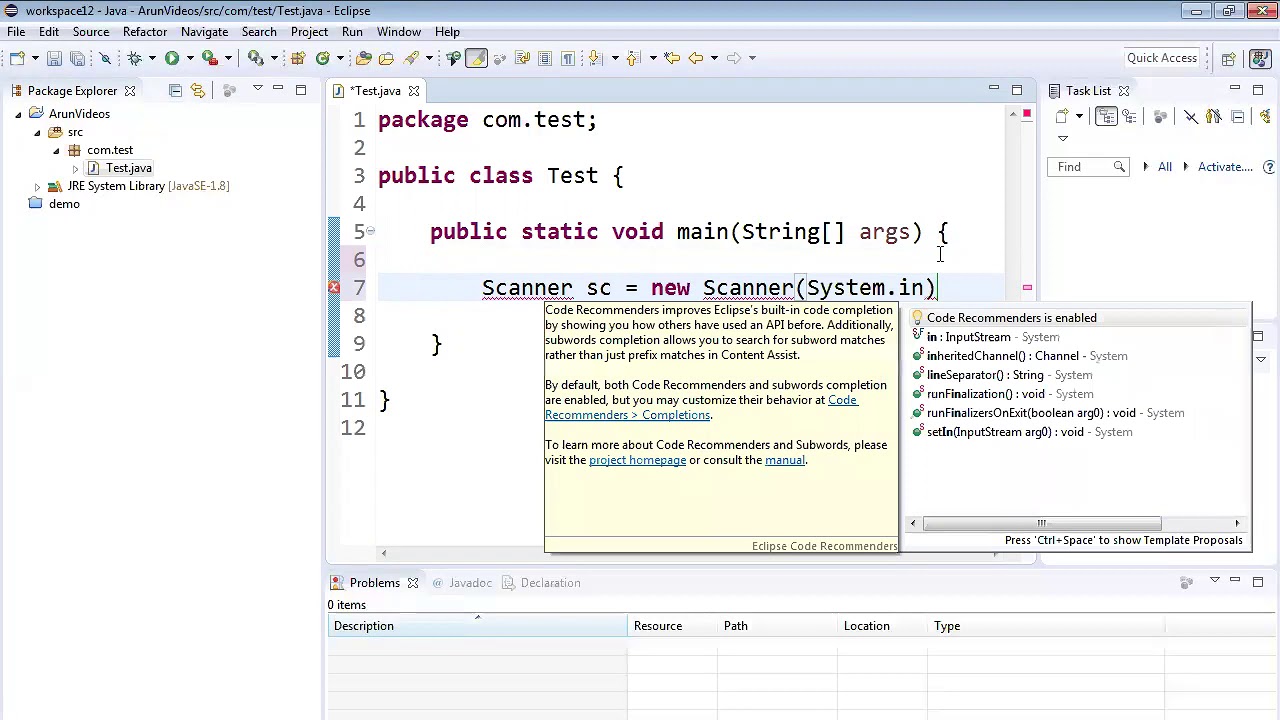Select the demo project in Package Explorer
Image resolution: width=1280 pixels, height=720 pixels.
coord(64,204)
